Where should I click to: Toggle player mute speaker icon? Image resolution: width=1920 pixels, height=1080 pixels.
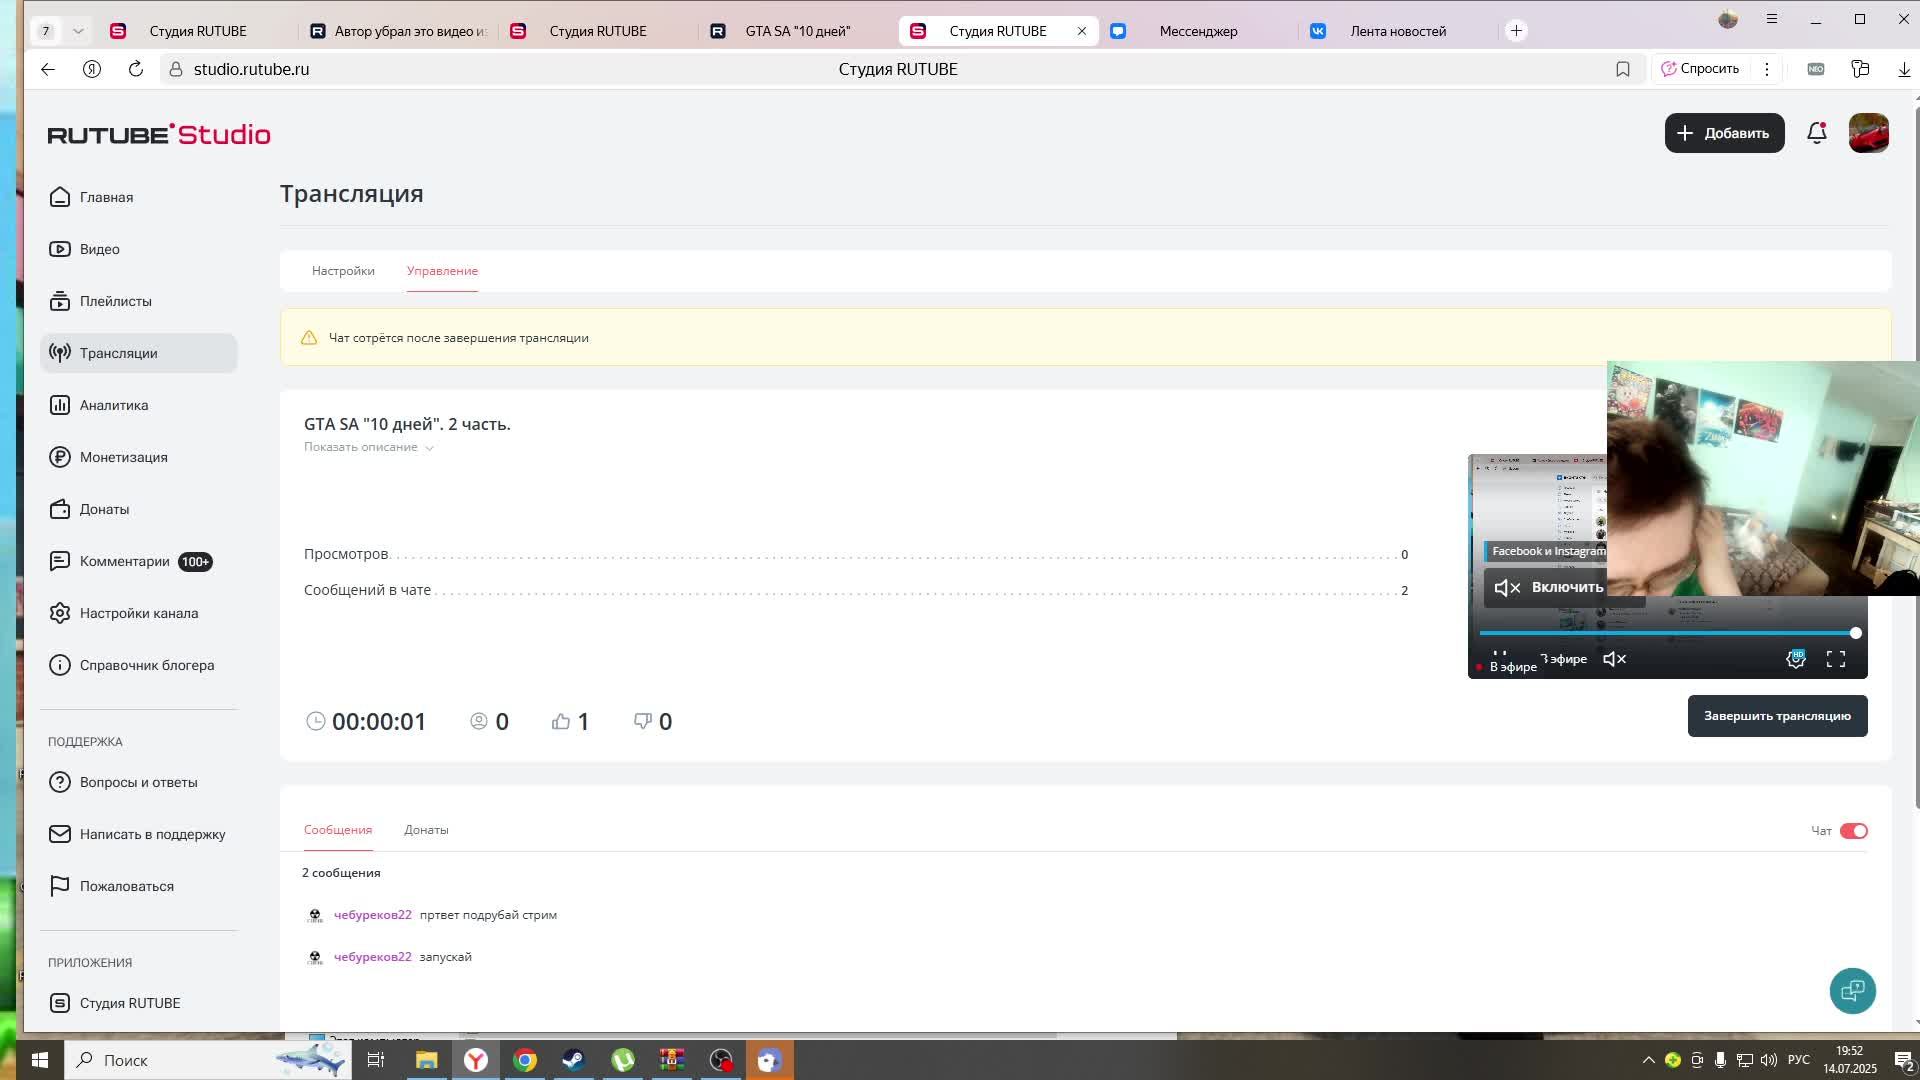click(x=1614, y=659)
